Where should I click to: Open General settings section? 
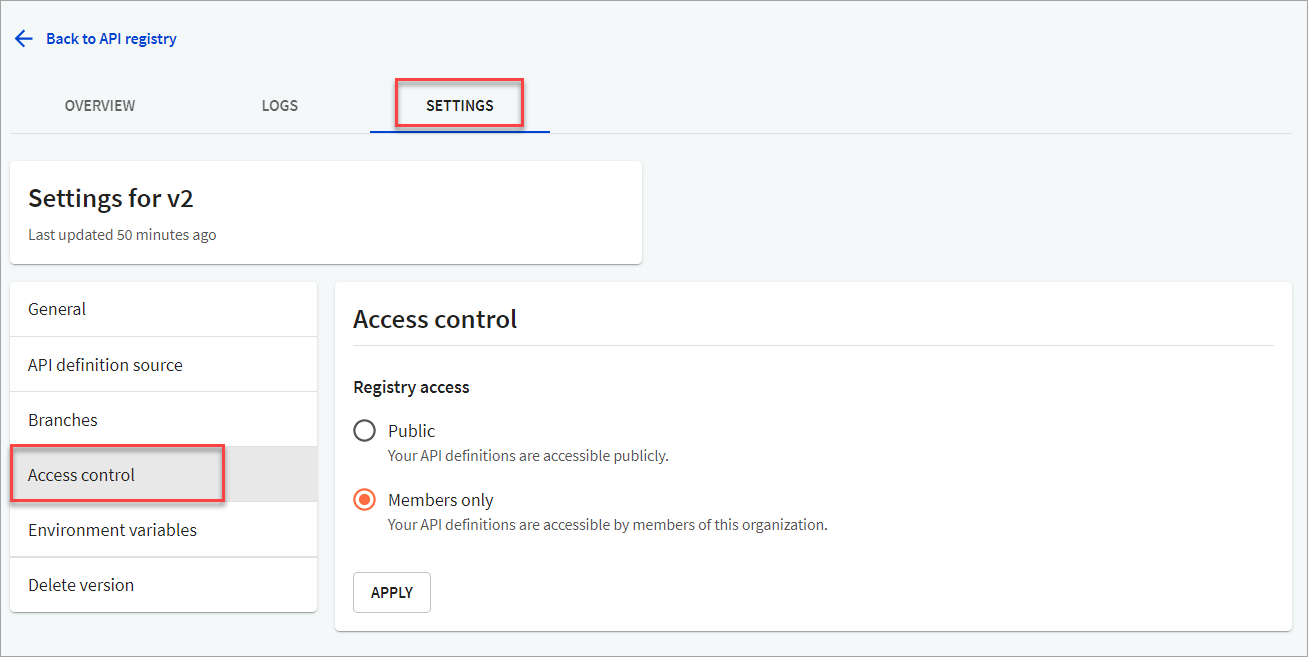pyautogui.click(x=163, y=309)
